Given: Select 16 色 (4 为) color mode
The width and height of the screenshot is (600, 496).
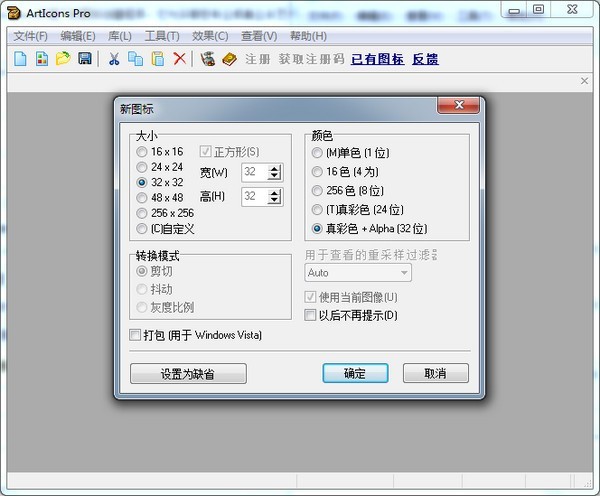Looking at the screenshot, I should click(345, 171).
